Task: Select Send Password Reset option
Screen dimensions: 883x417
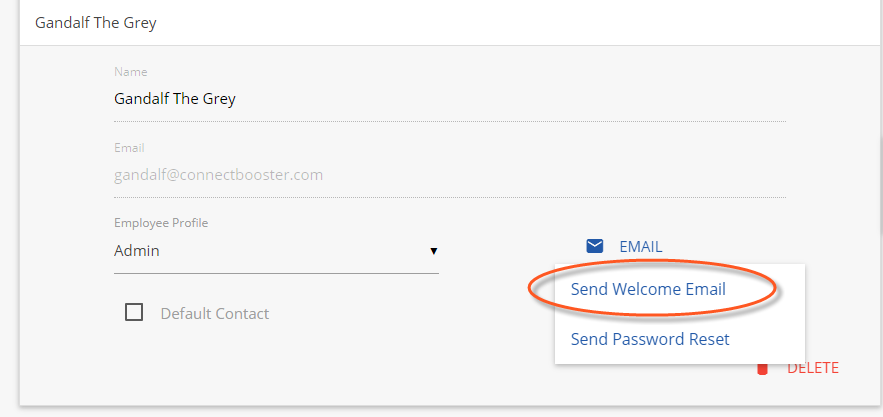Action: 650,339
